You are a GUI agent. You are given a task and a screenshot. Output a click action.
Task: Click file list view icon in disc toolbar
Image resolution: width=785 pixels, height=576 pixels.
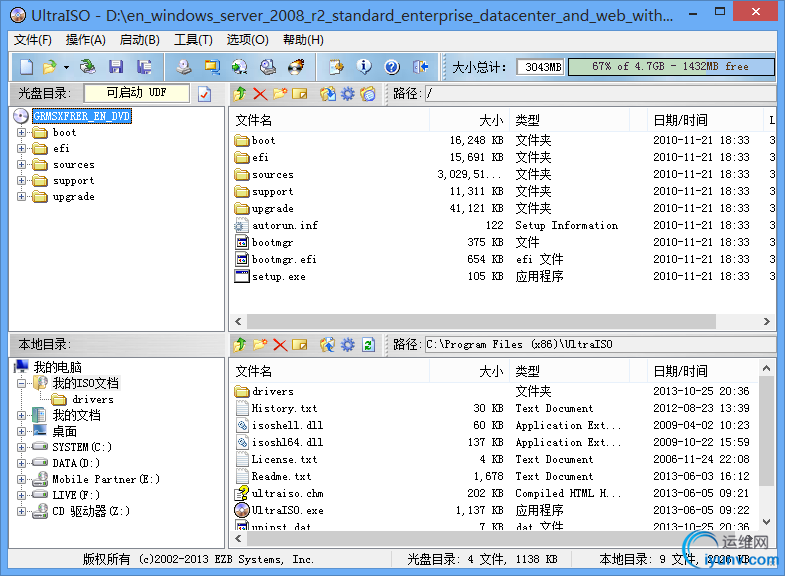[x=367, y=94]
